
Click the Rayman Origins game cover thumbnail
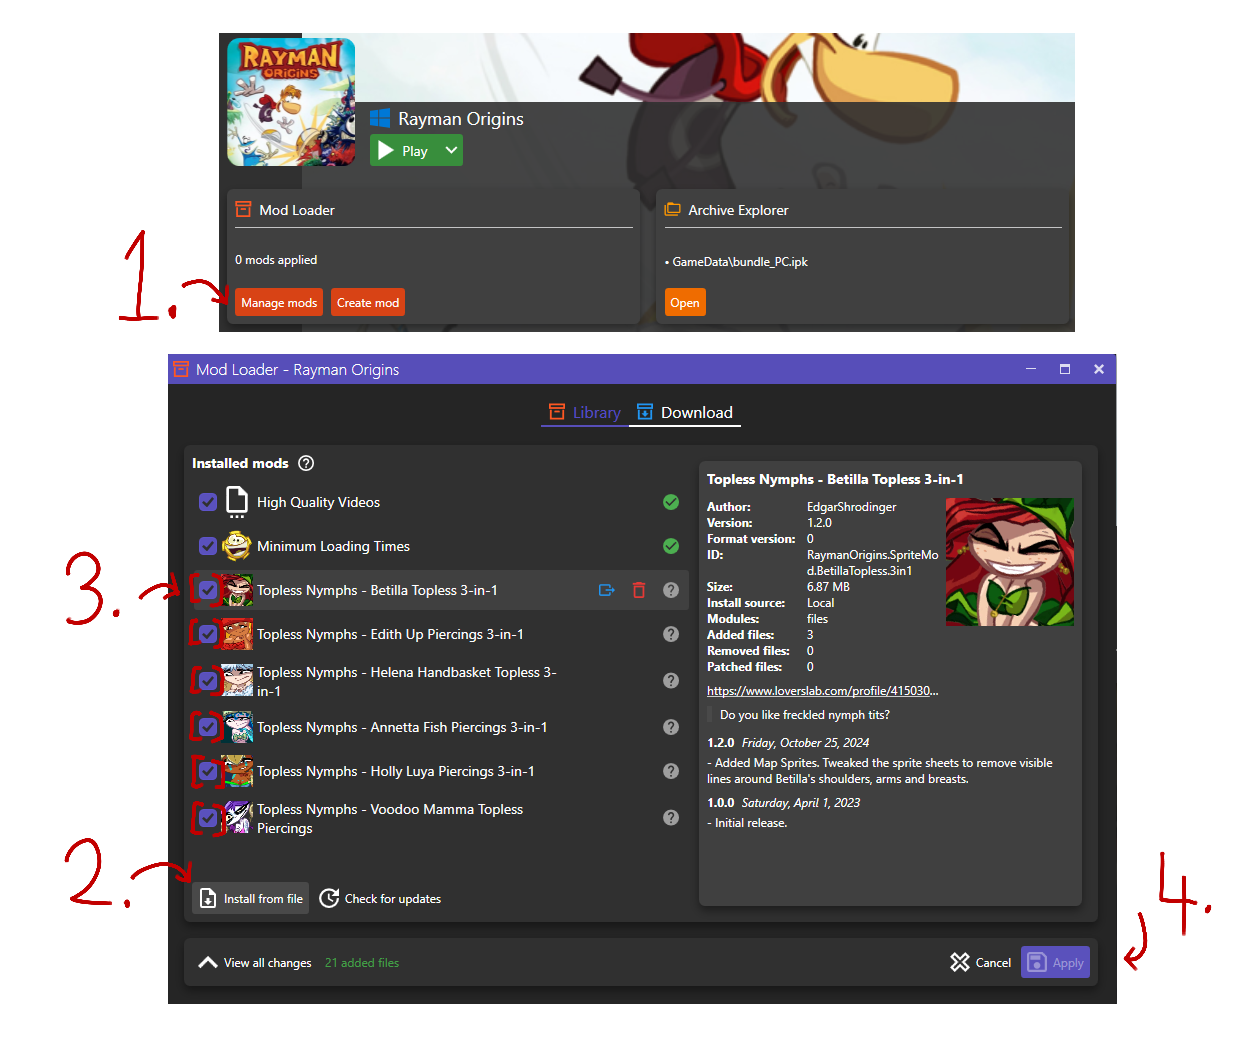pyautogui.click(x=291, y=102)
